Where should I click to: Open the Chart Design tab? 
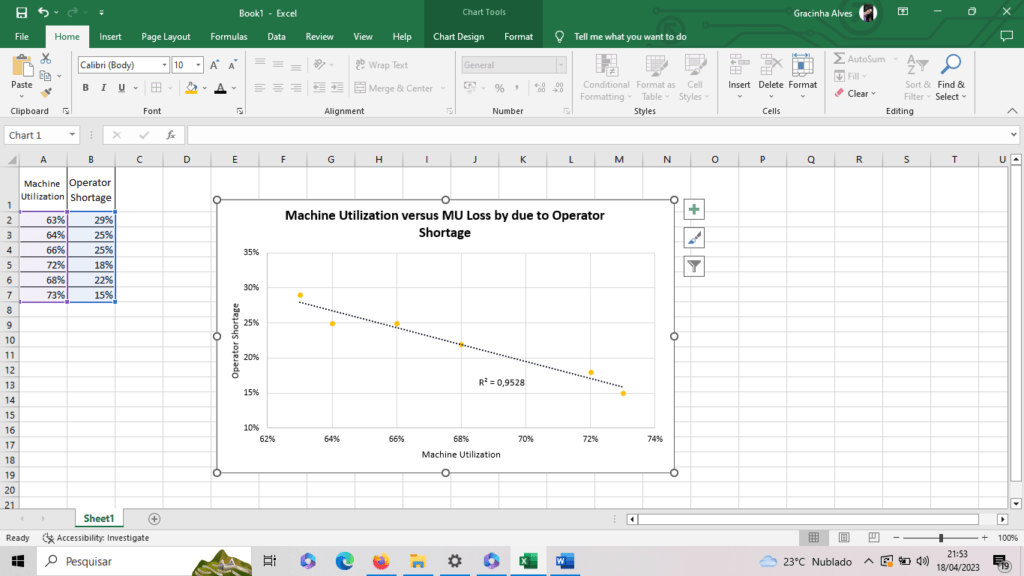[458, 37]
